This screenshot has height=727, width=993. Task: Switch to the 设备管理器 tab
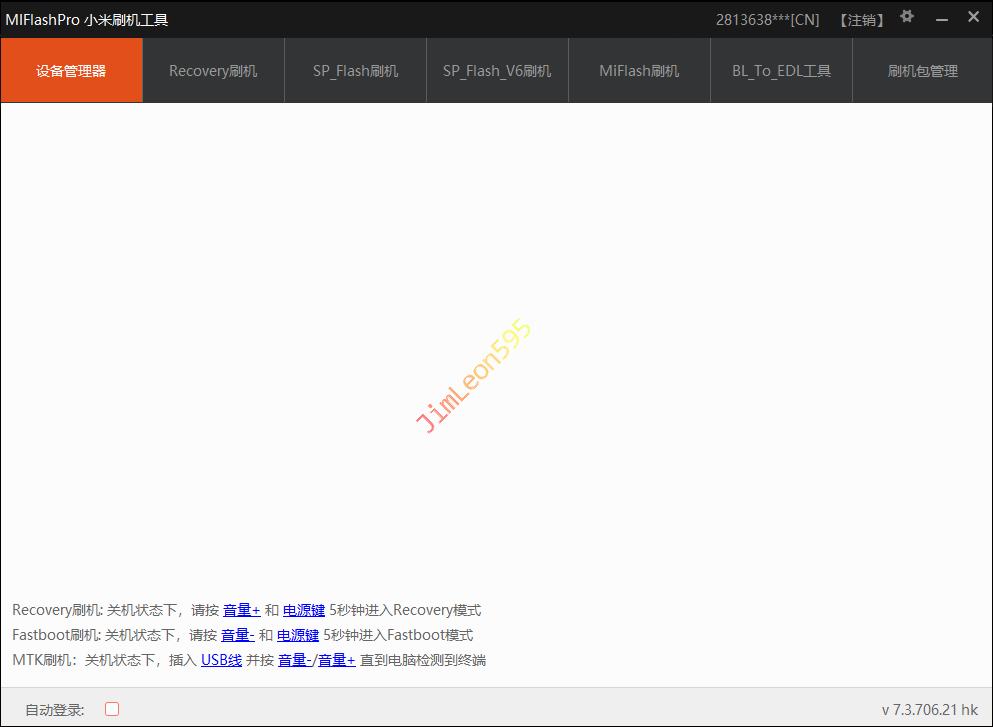click(71, 71)
